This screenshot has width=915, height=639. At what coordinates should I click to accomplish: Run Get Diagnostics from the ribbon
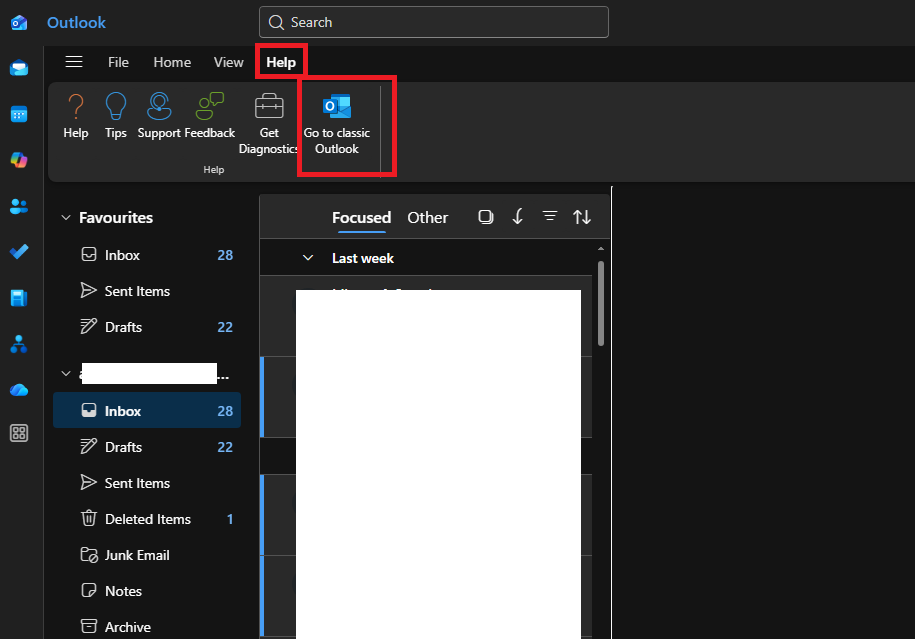(269, 124)
